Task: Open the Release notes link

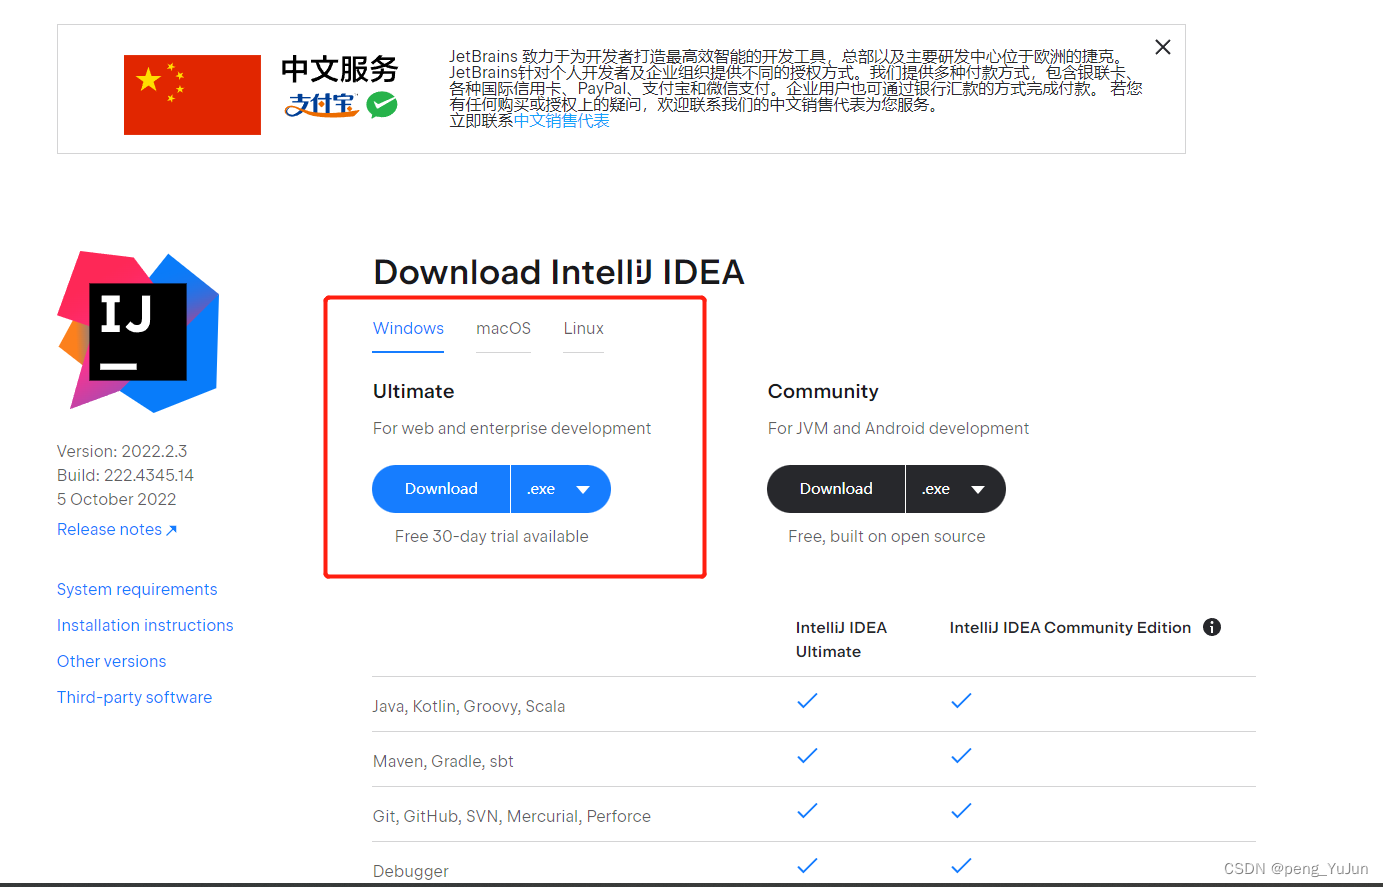Action: (117, 529)
